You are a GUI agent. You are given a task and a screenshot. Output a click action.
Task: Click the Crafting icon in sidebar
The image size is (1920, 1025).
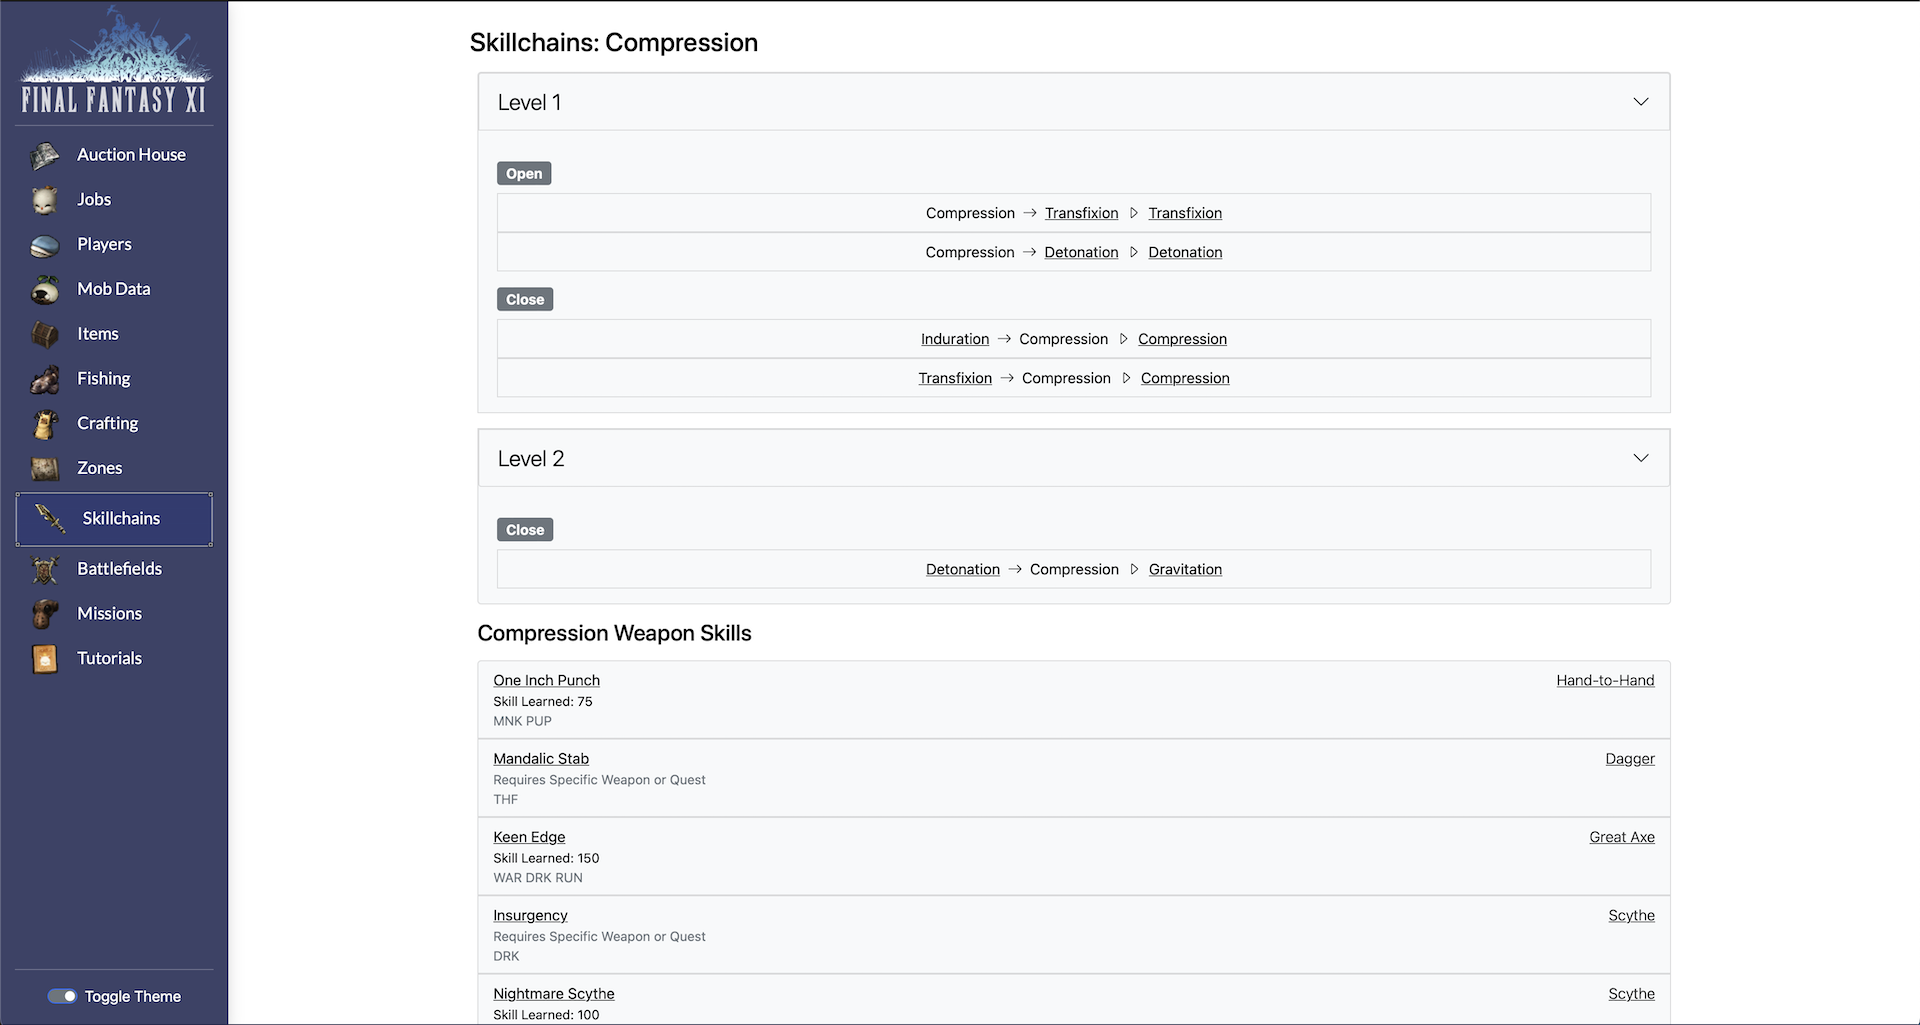click(45, 424)
